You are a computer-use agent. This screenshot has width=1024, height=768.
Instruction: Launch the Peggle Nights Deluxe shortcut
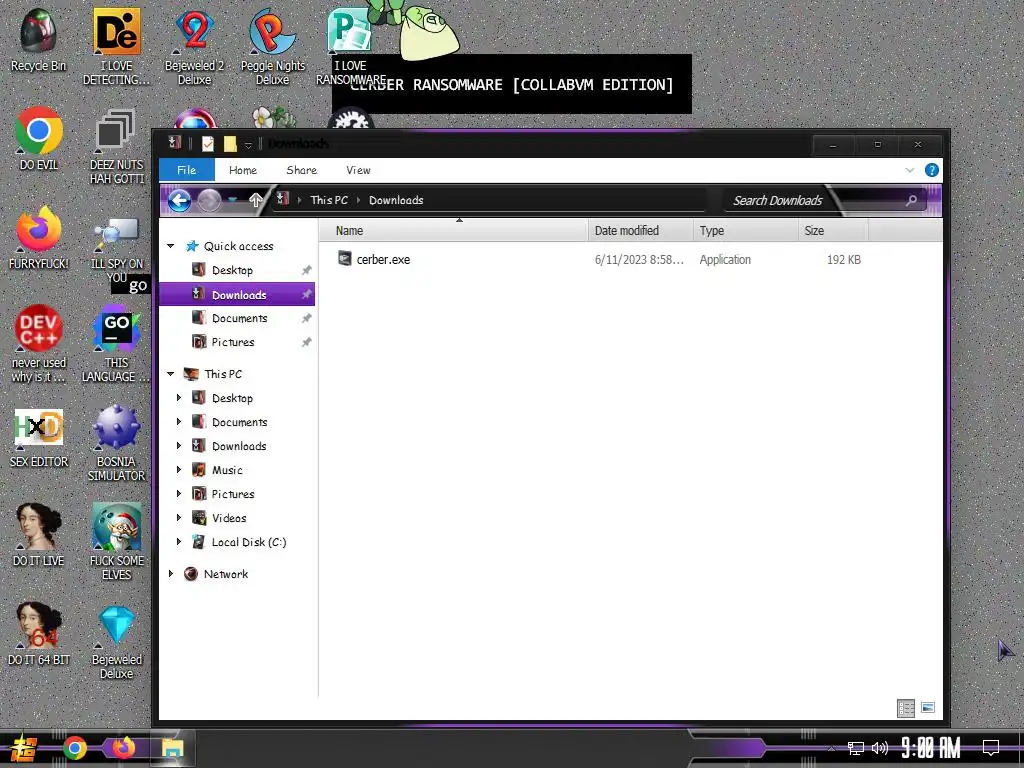coord(272,46)
